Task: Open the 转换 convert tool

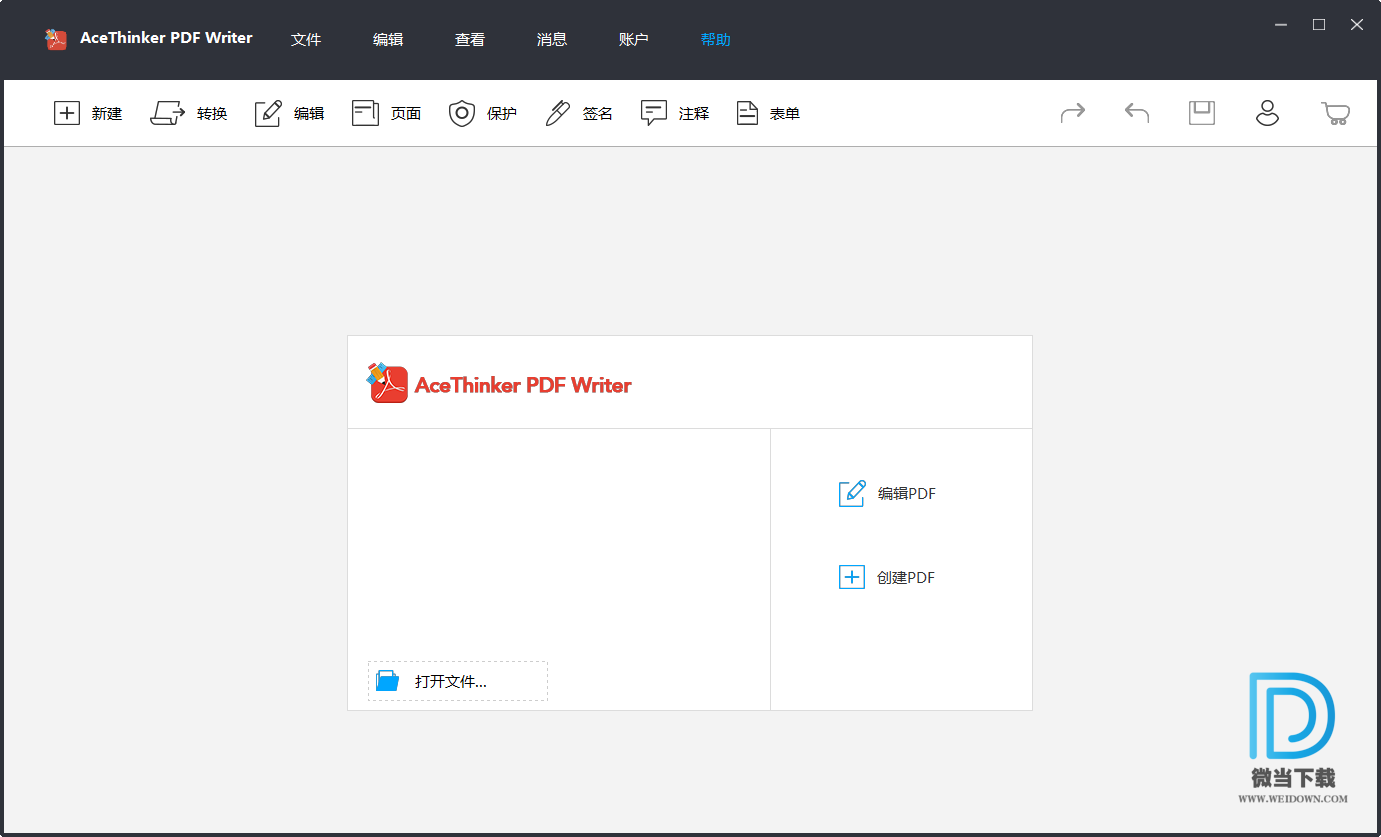Action: pos(189,113)
